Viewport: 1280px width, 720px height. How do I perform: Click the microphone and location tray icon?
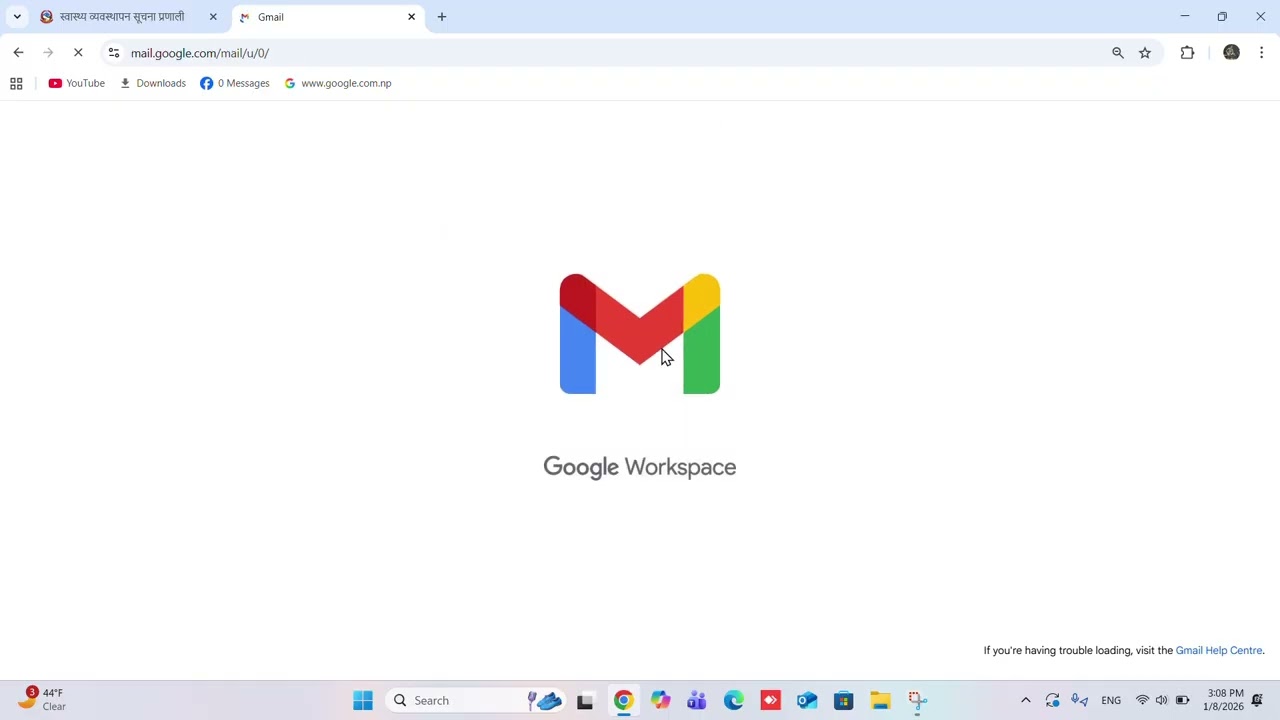point(1079,701)
